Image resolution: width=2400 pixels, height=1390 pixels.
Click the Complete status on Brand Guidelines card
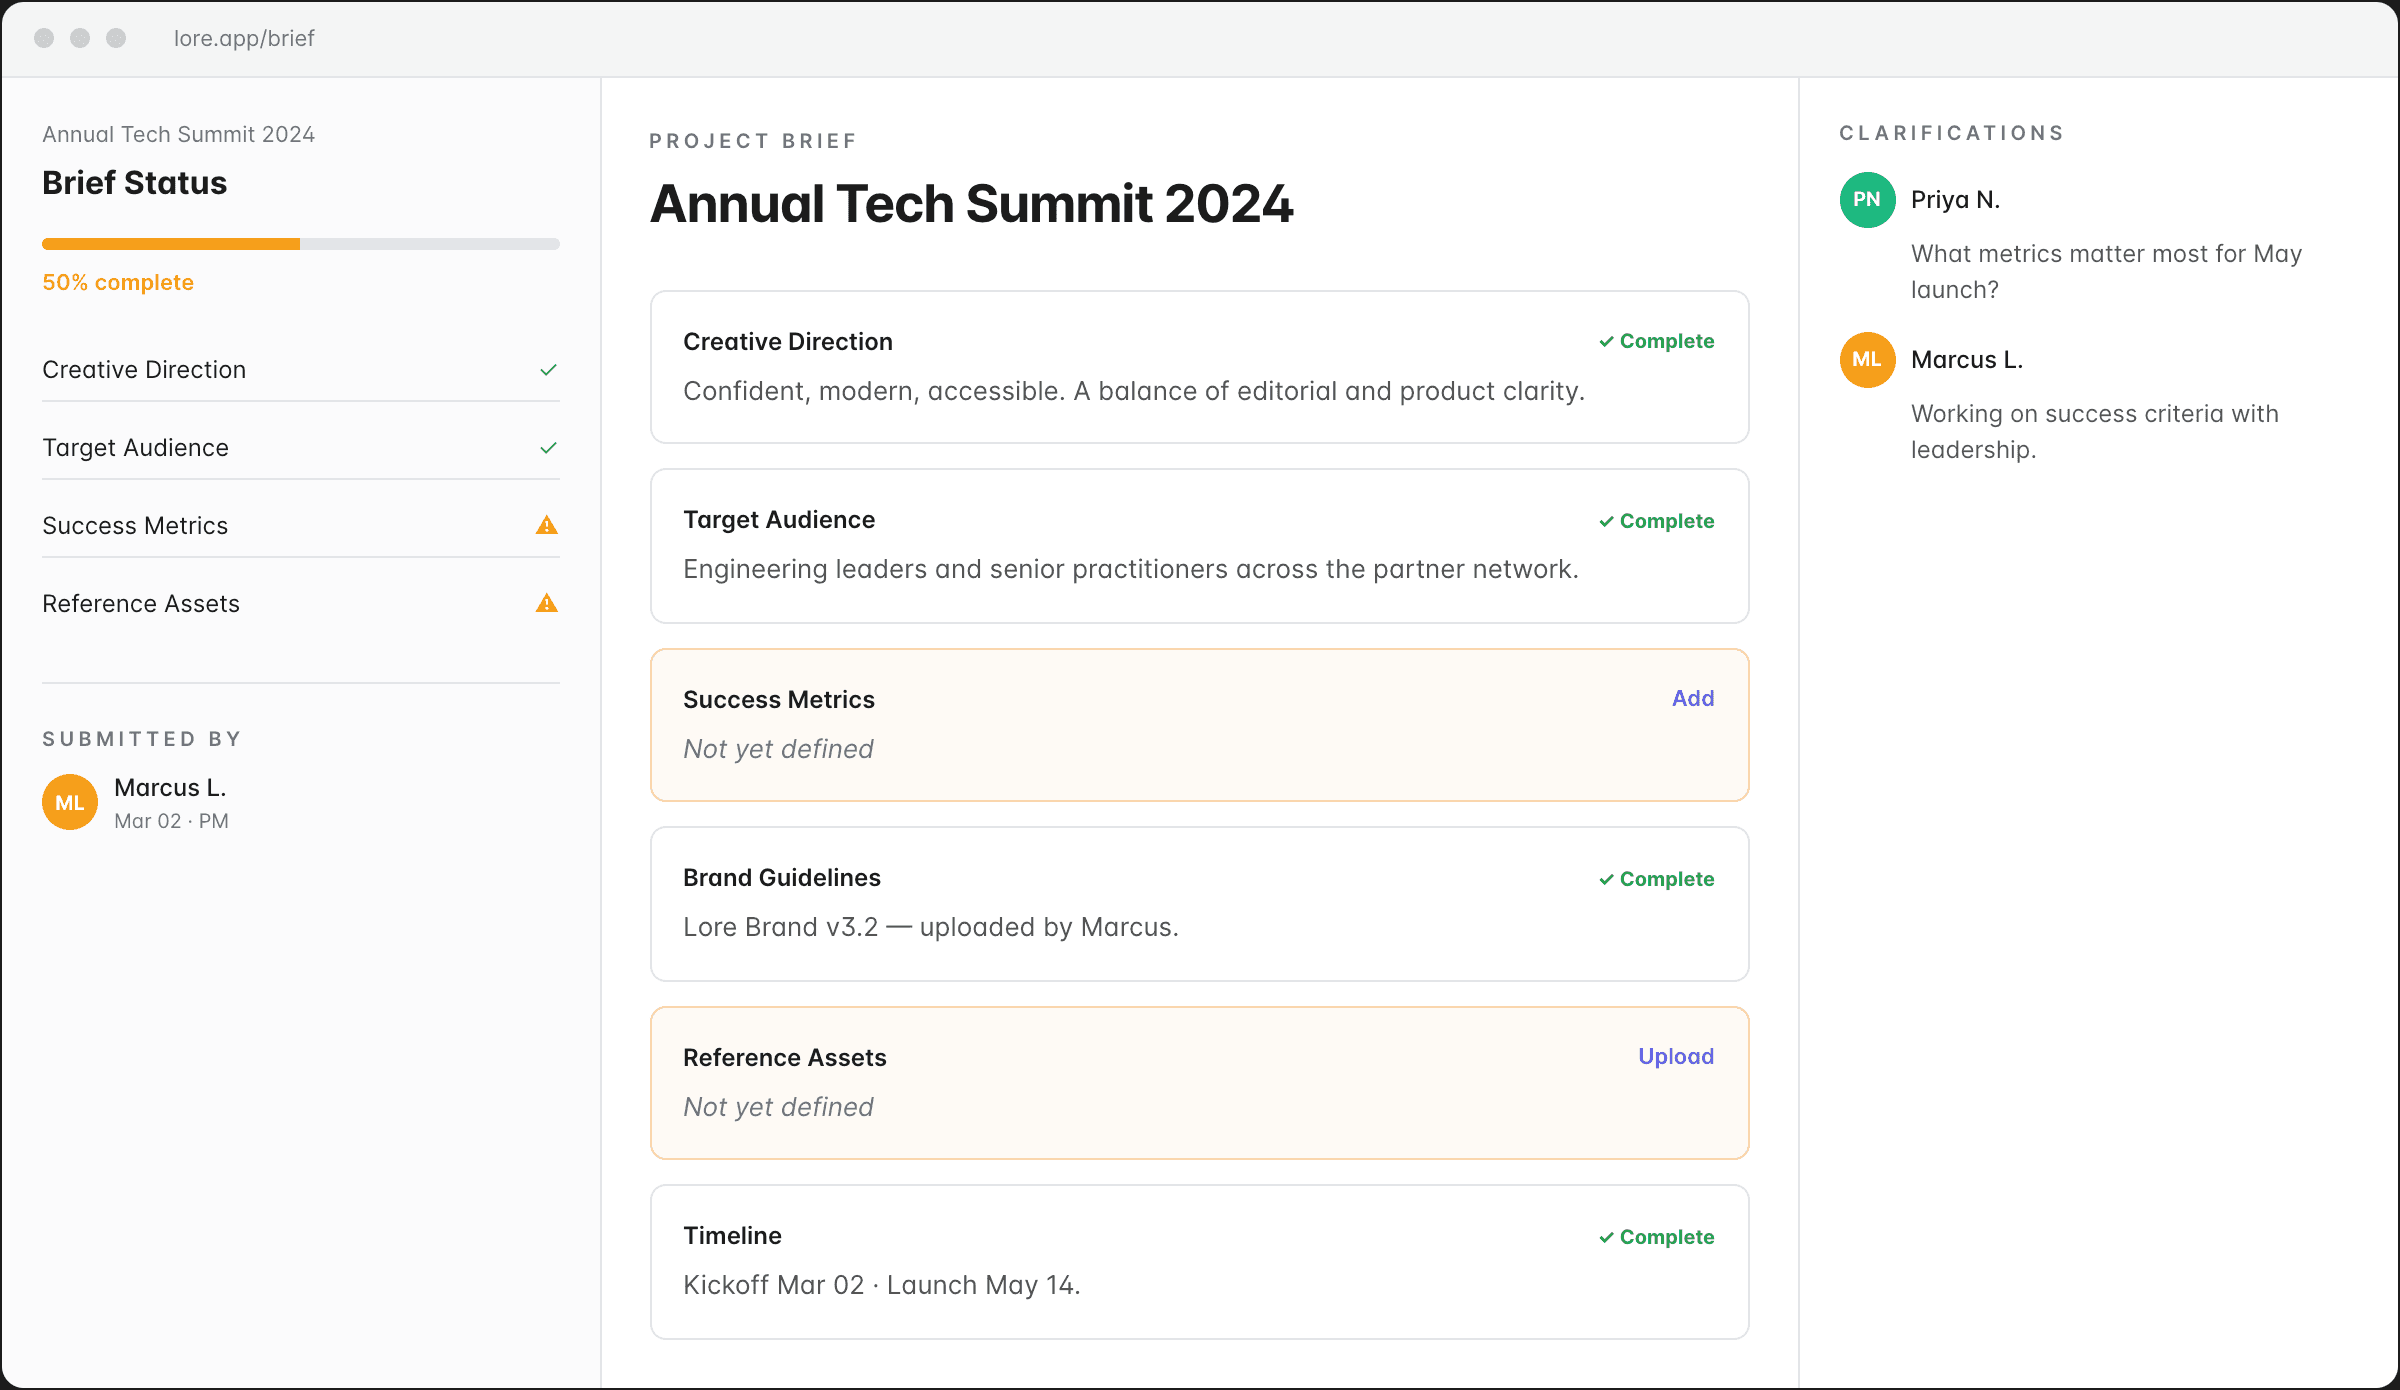pyautogui.click(x=1656, y=879)
